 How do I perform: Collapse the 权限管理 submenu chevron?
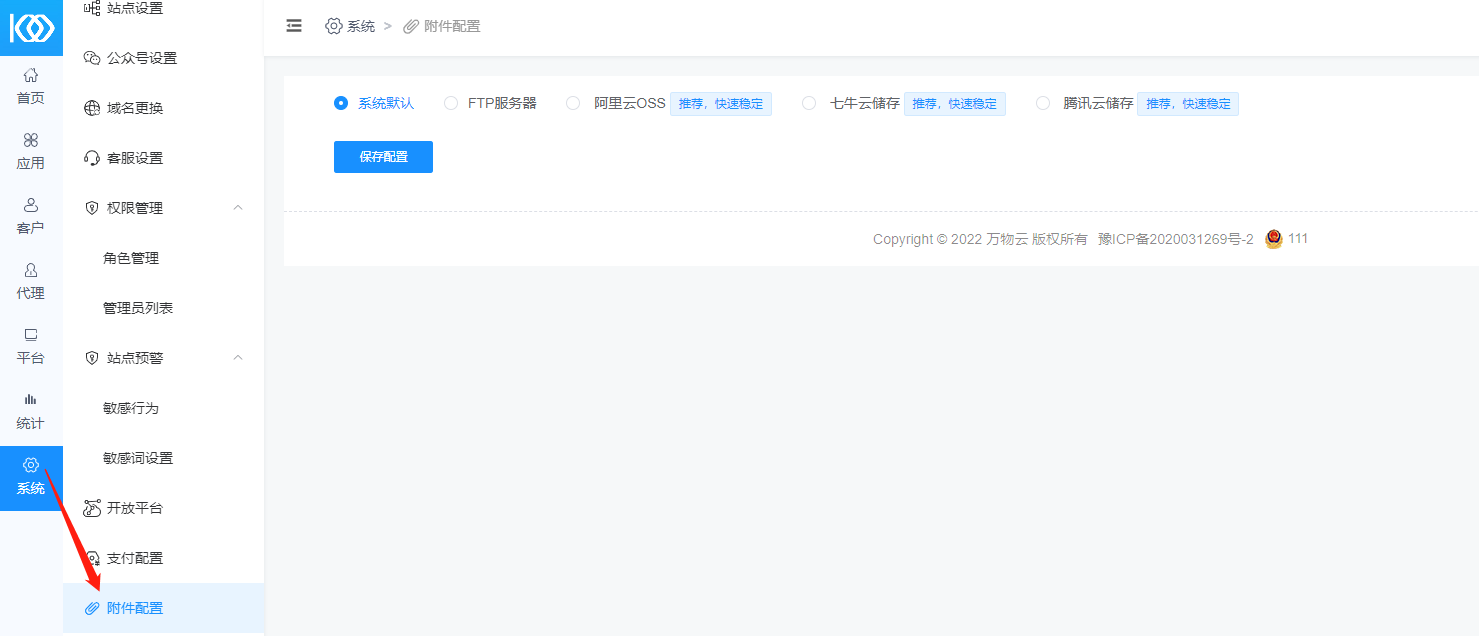pos(238,207)
